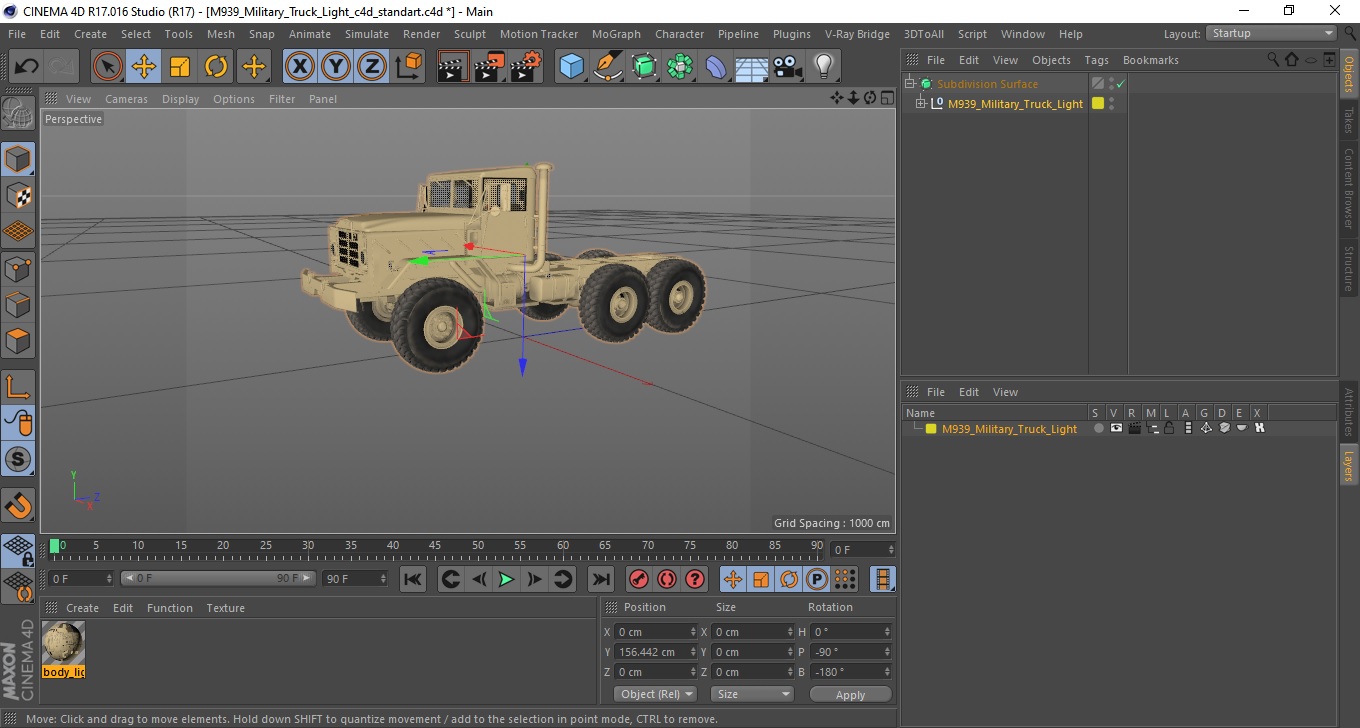Add a Light object

pos(823,67)
